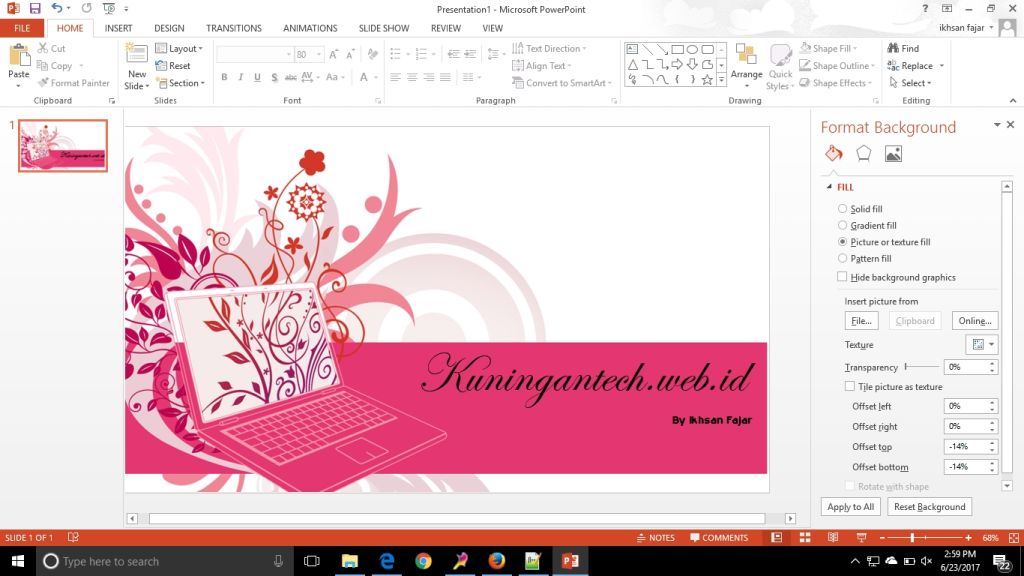
Task: Open Firefox from the taskbar
Action: tap(497, 561)
